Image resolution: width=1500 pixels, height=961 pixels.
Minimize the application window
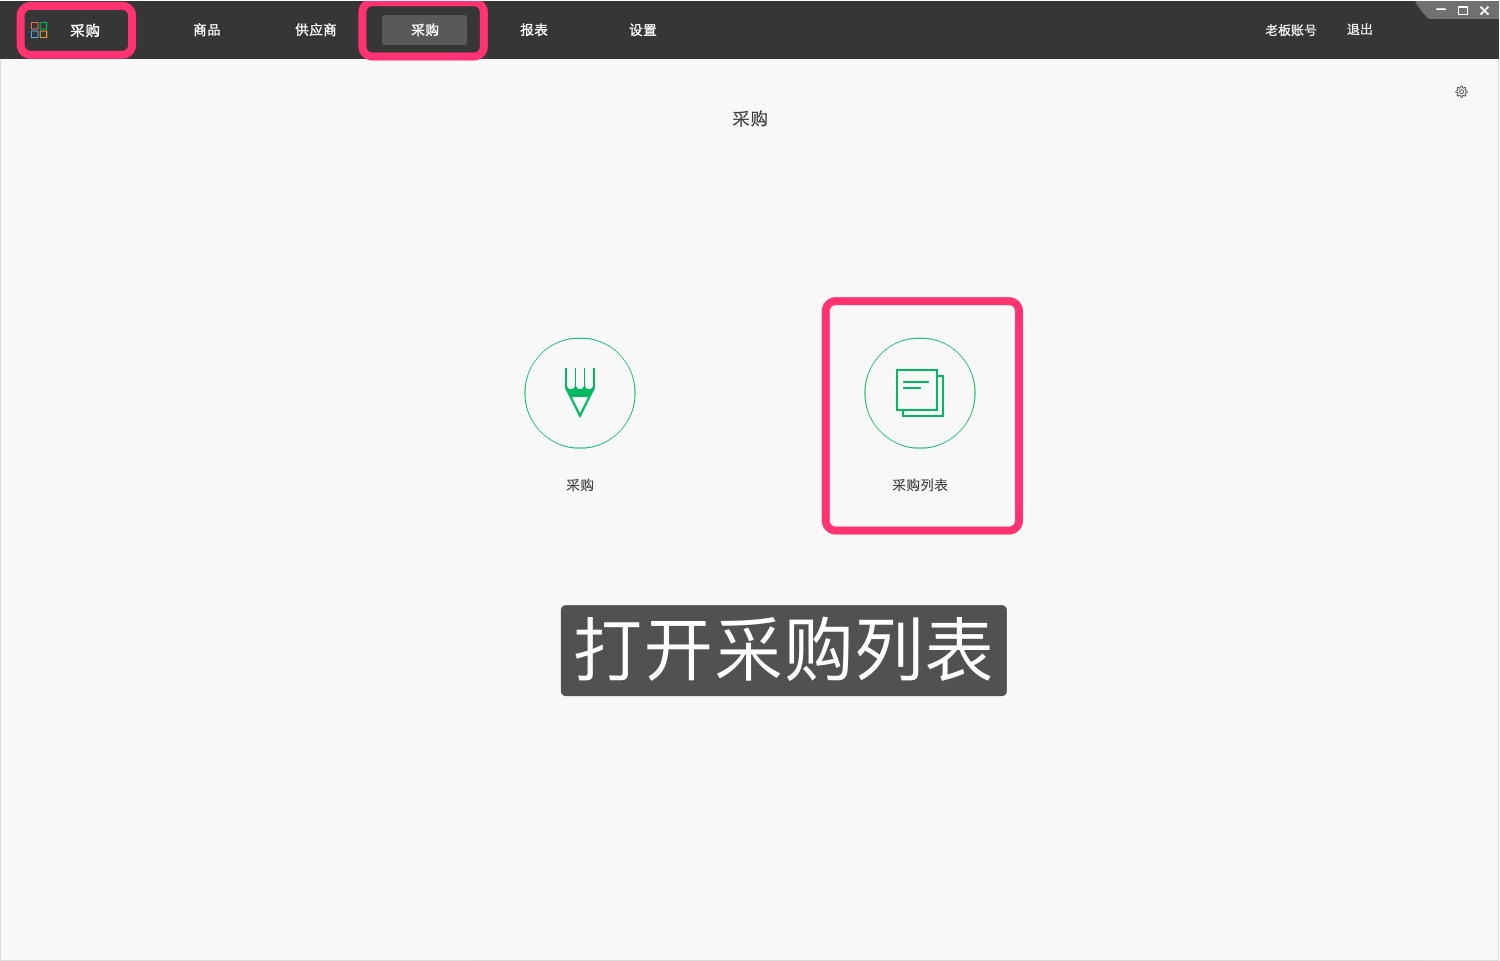[1441, 10]
